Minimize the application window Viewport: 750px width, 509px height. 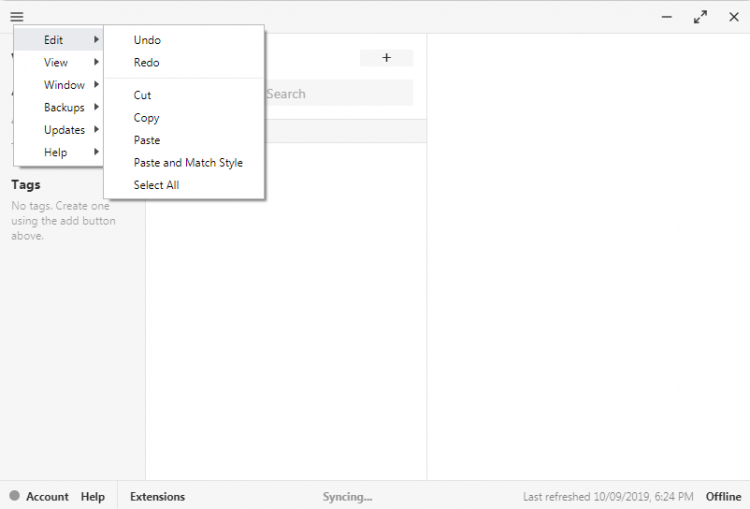667,17
